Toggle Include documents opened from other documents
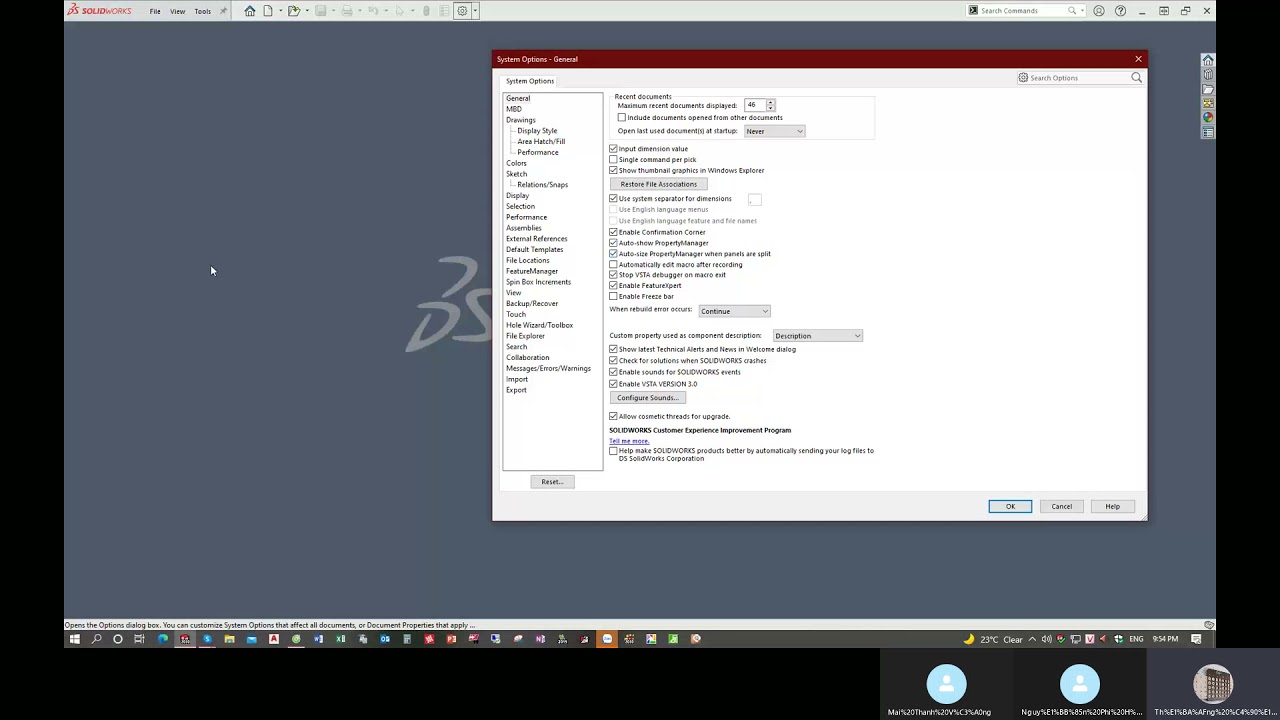The height and width of the screenshot is (720, 1280). [622, 118]
